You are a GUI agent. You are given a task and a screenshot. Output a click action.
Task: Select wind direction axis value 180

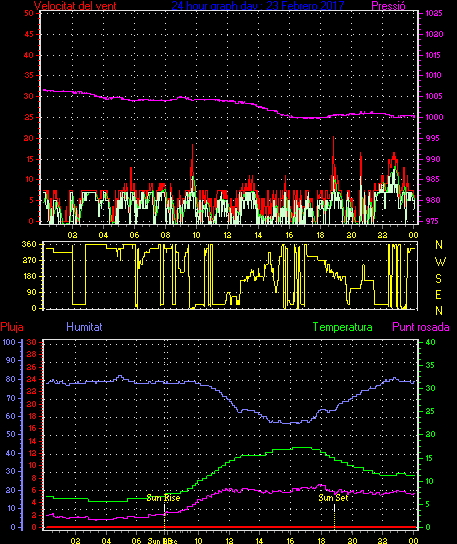point(29,276)
